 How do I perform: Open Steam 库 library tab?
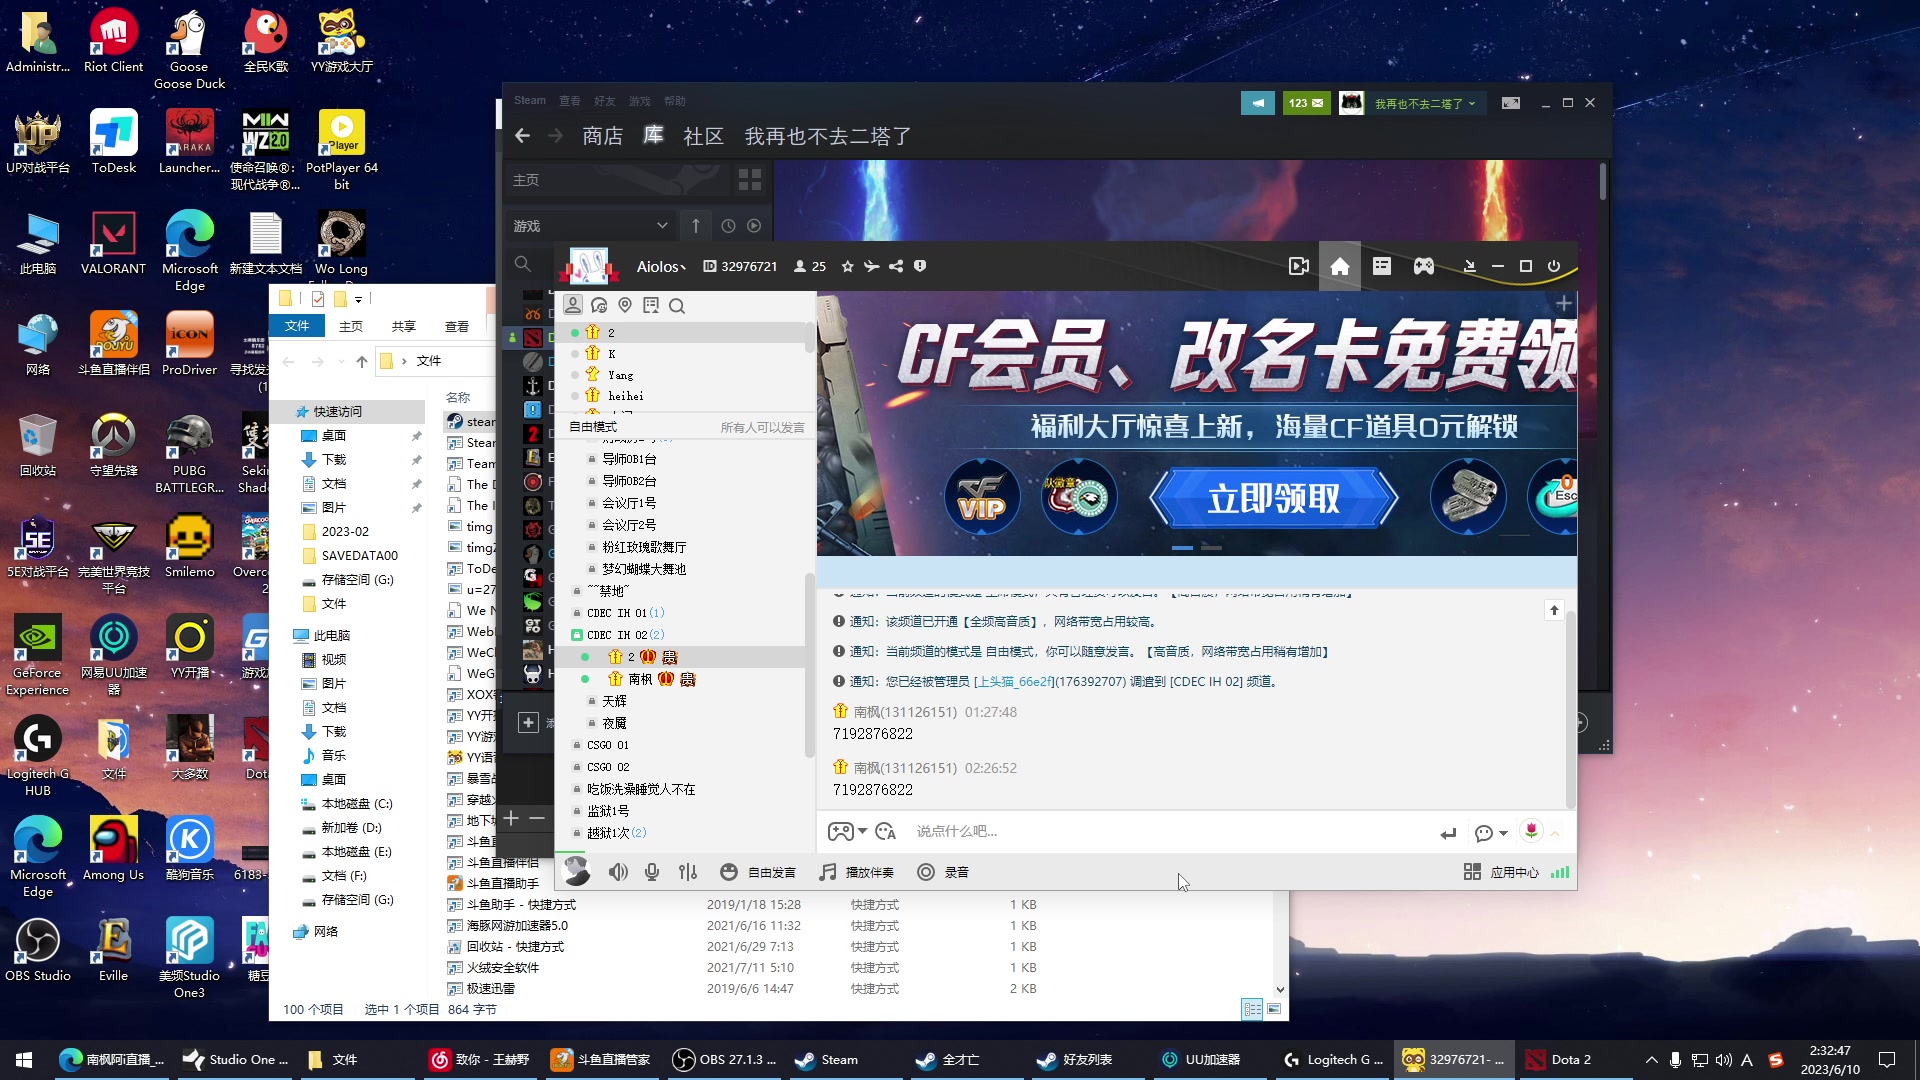coord(653,135)
